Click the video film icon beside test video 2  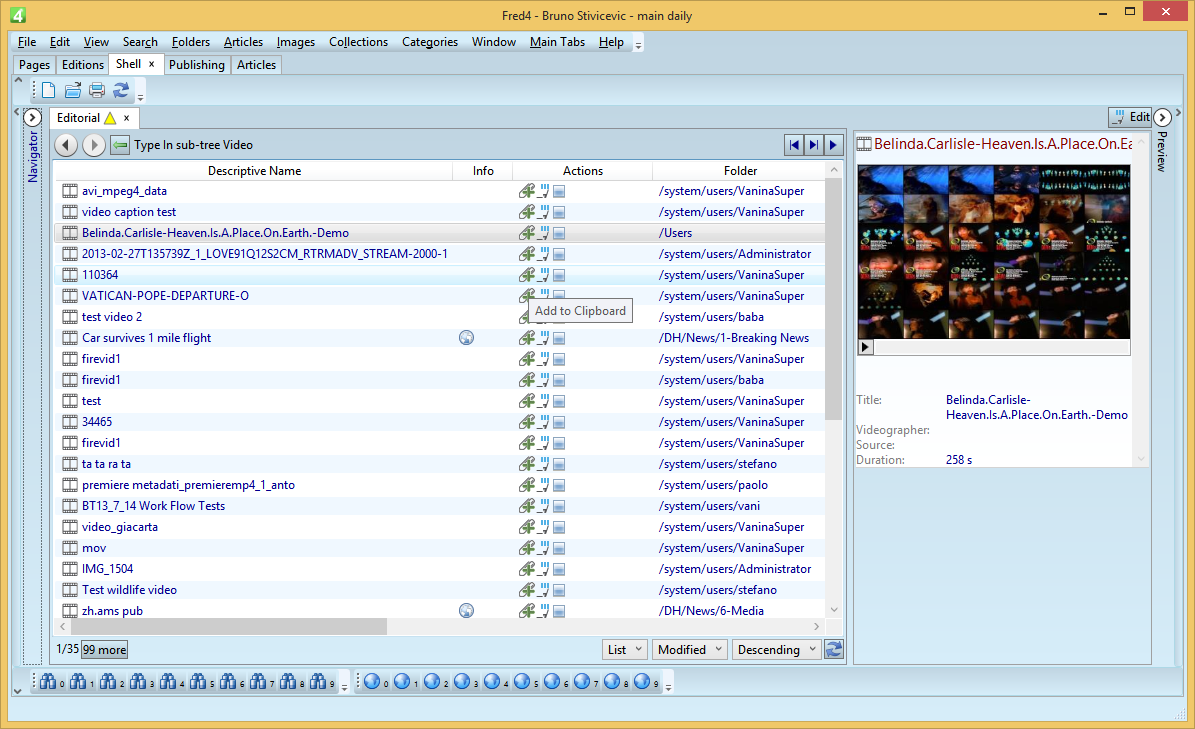coord(70,317)
